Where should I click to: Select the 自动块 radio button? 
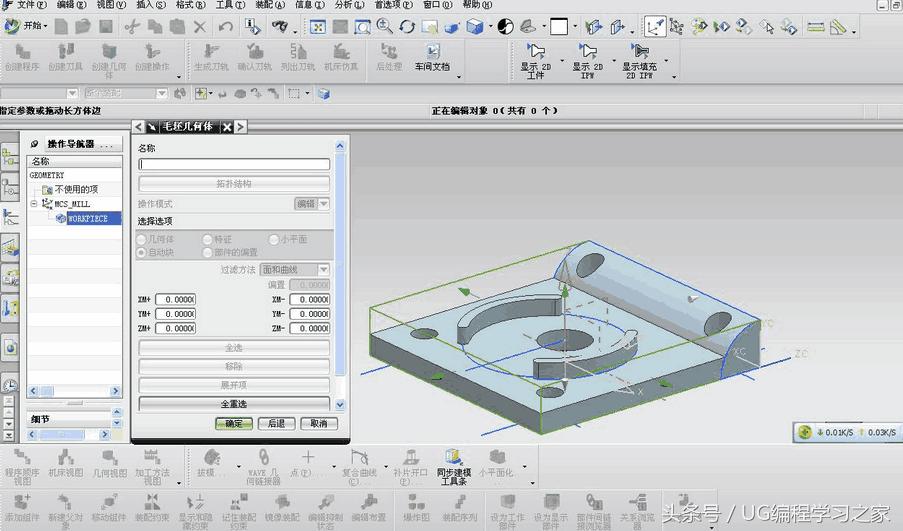(x=141, y=252)
